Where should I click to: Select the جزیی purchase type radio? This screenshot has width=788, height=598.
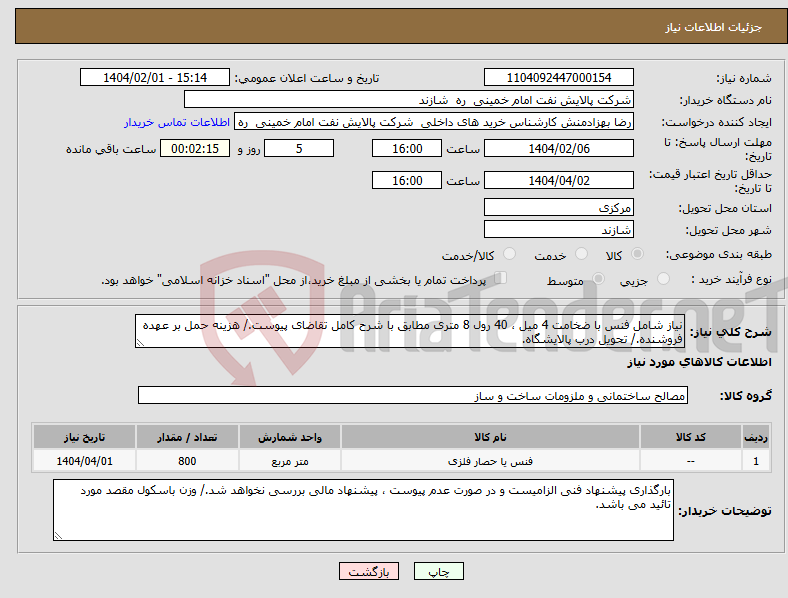click(x=663, y=279)
